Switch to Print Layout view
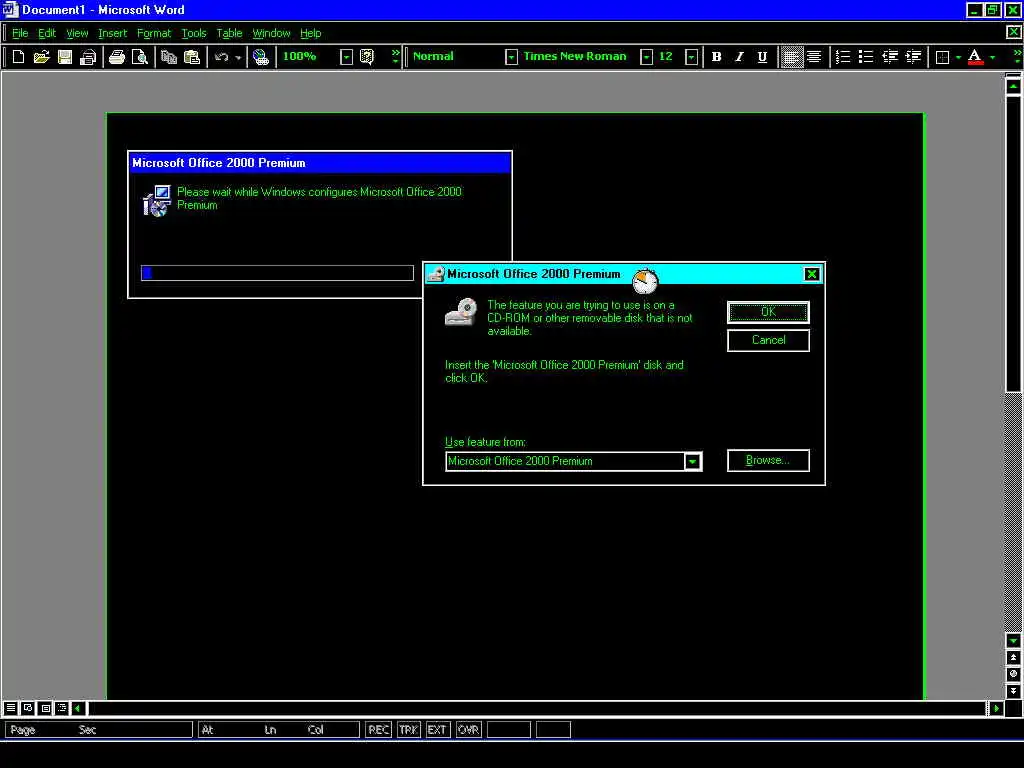Viewport: 1024px width, 768px height. (45, 708)
